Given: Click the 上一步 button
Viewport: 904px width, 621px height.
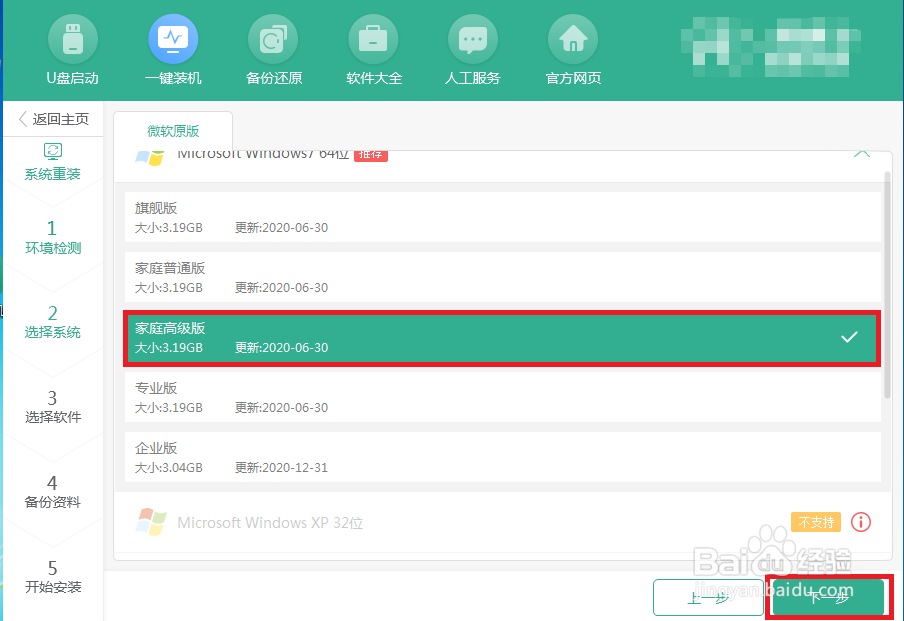Looking at the screenshot, I should (x=708, y=598).
